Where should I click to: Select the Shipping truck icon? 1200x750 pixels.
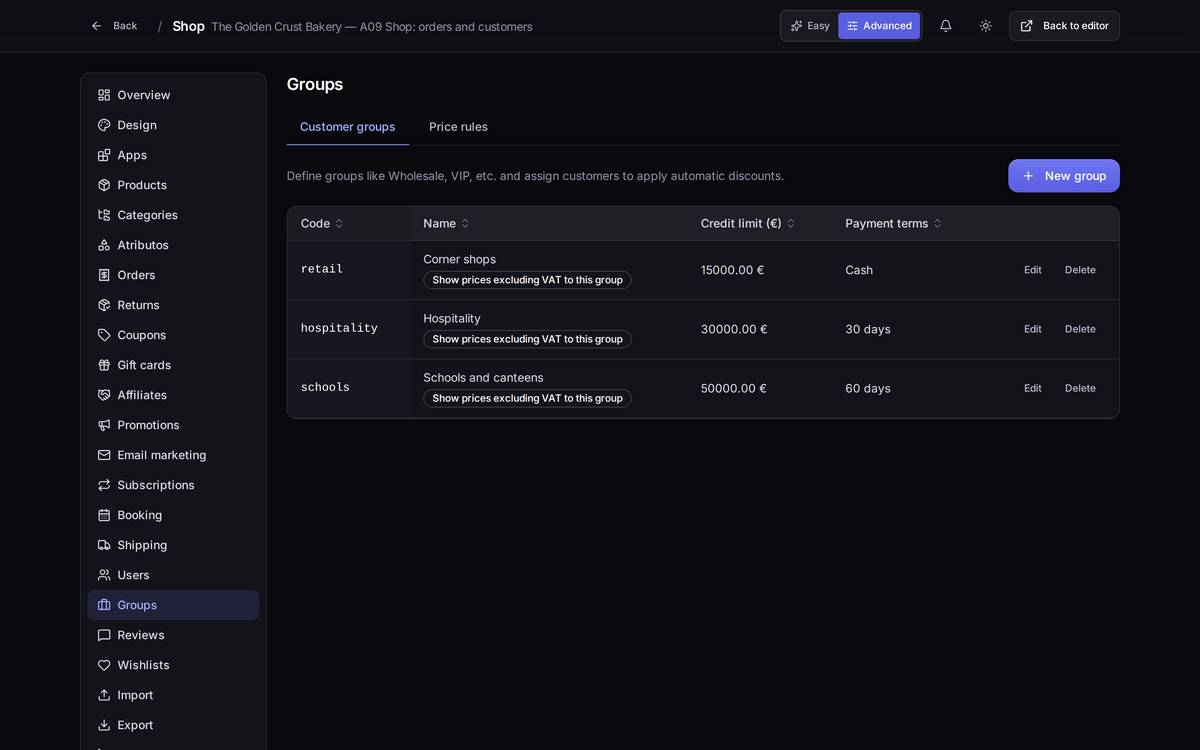pos(104,545)
